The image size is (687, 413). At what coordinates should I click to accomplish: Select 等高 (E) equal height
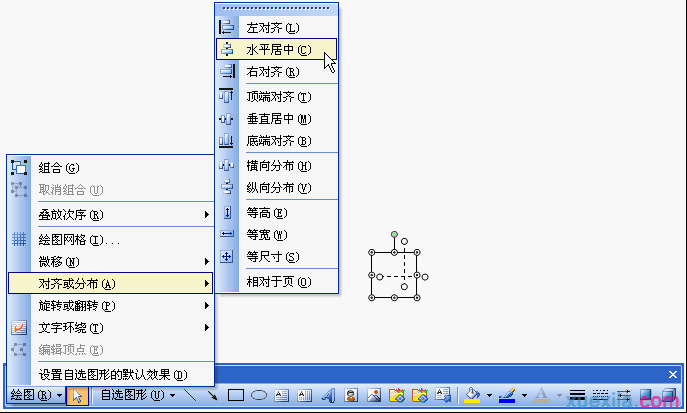pos(276,213)
